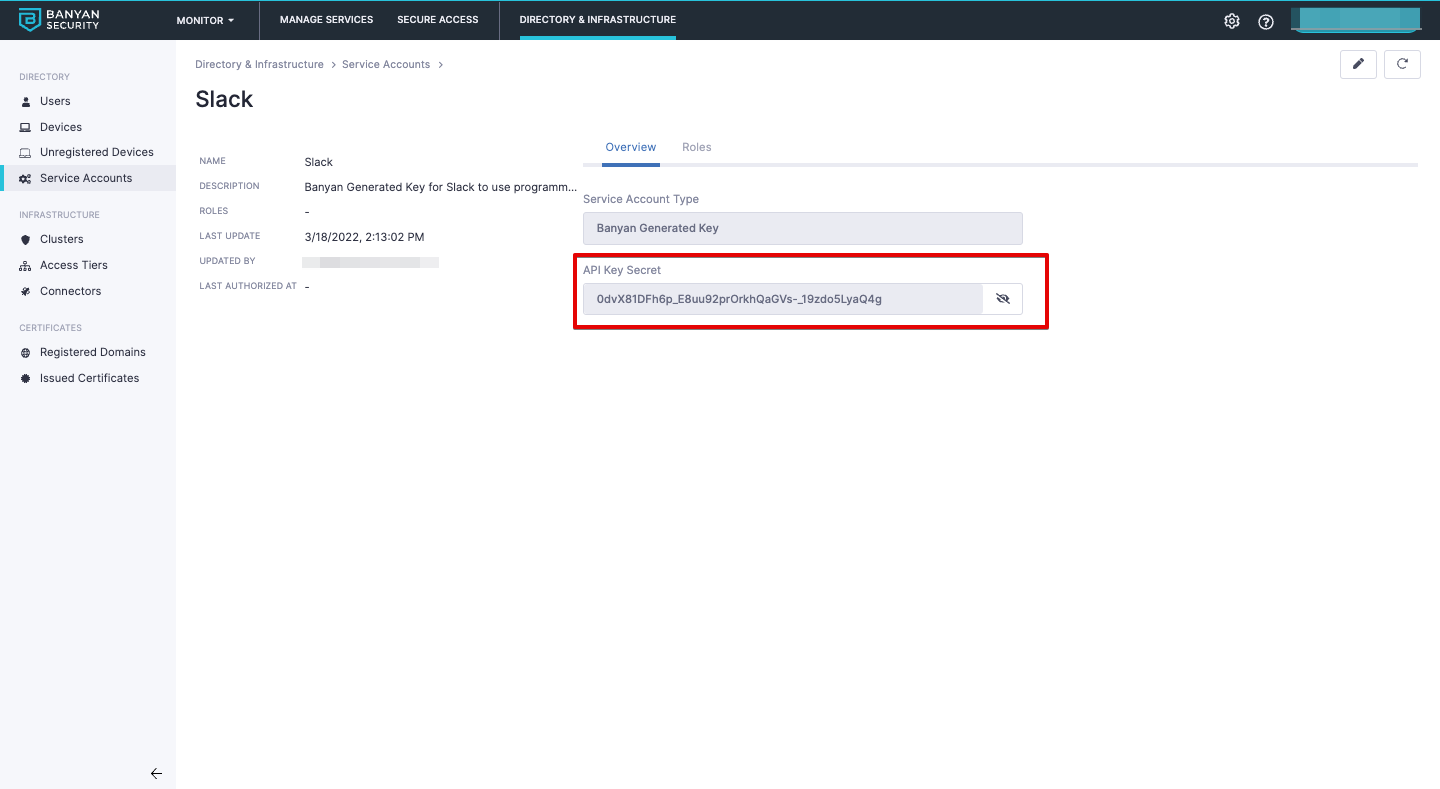Open Directory & Infrastructure menu
The height and width of the screenshot is (789, 1440).
coord(598,20)
